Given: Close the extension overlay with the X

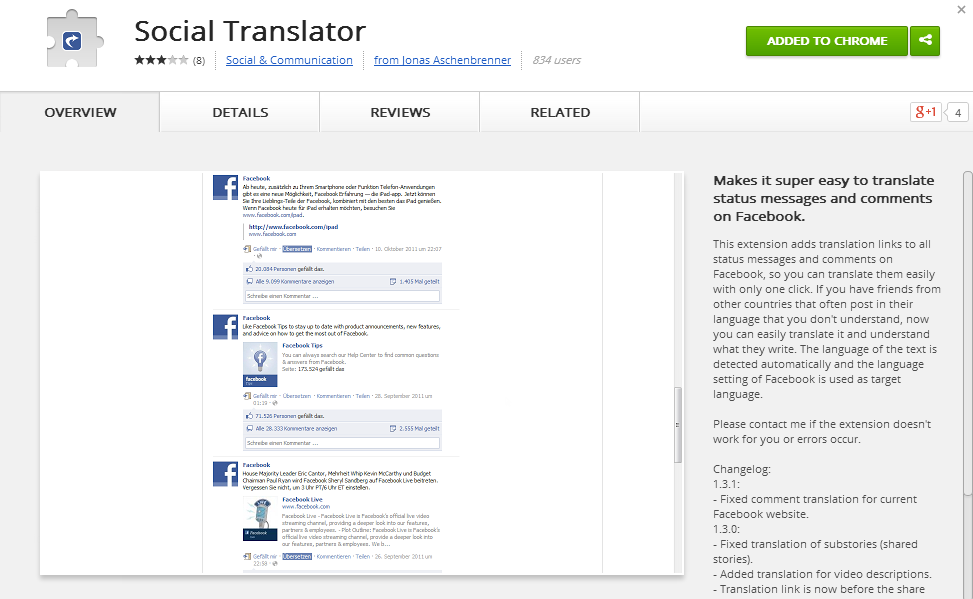Looking at the screenshot, I should coord(961,9).
